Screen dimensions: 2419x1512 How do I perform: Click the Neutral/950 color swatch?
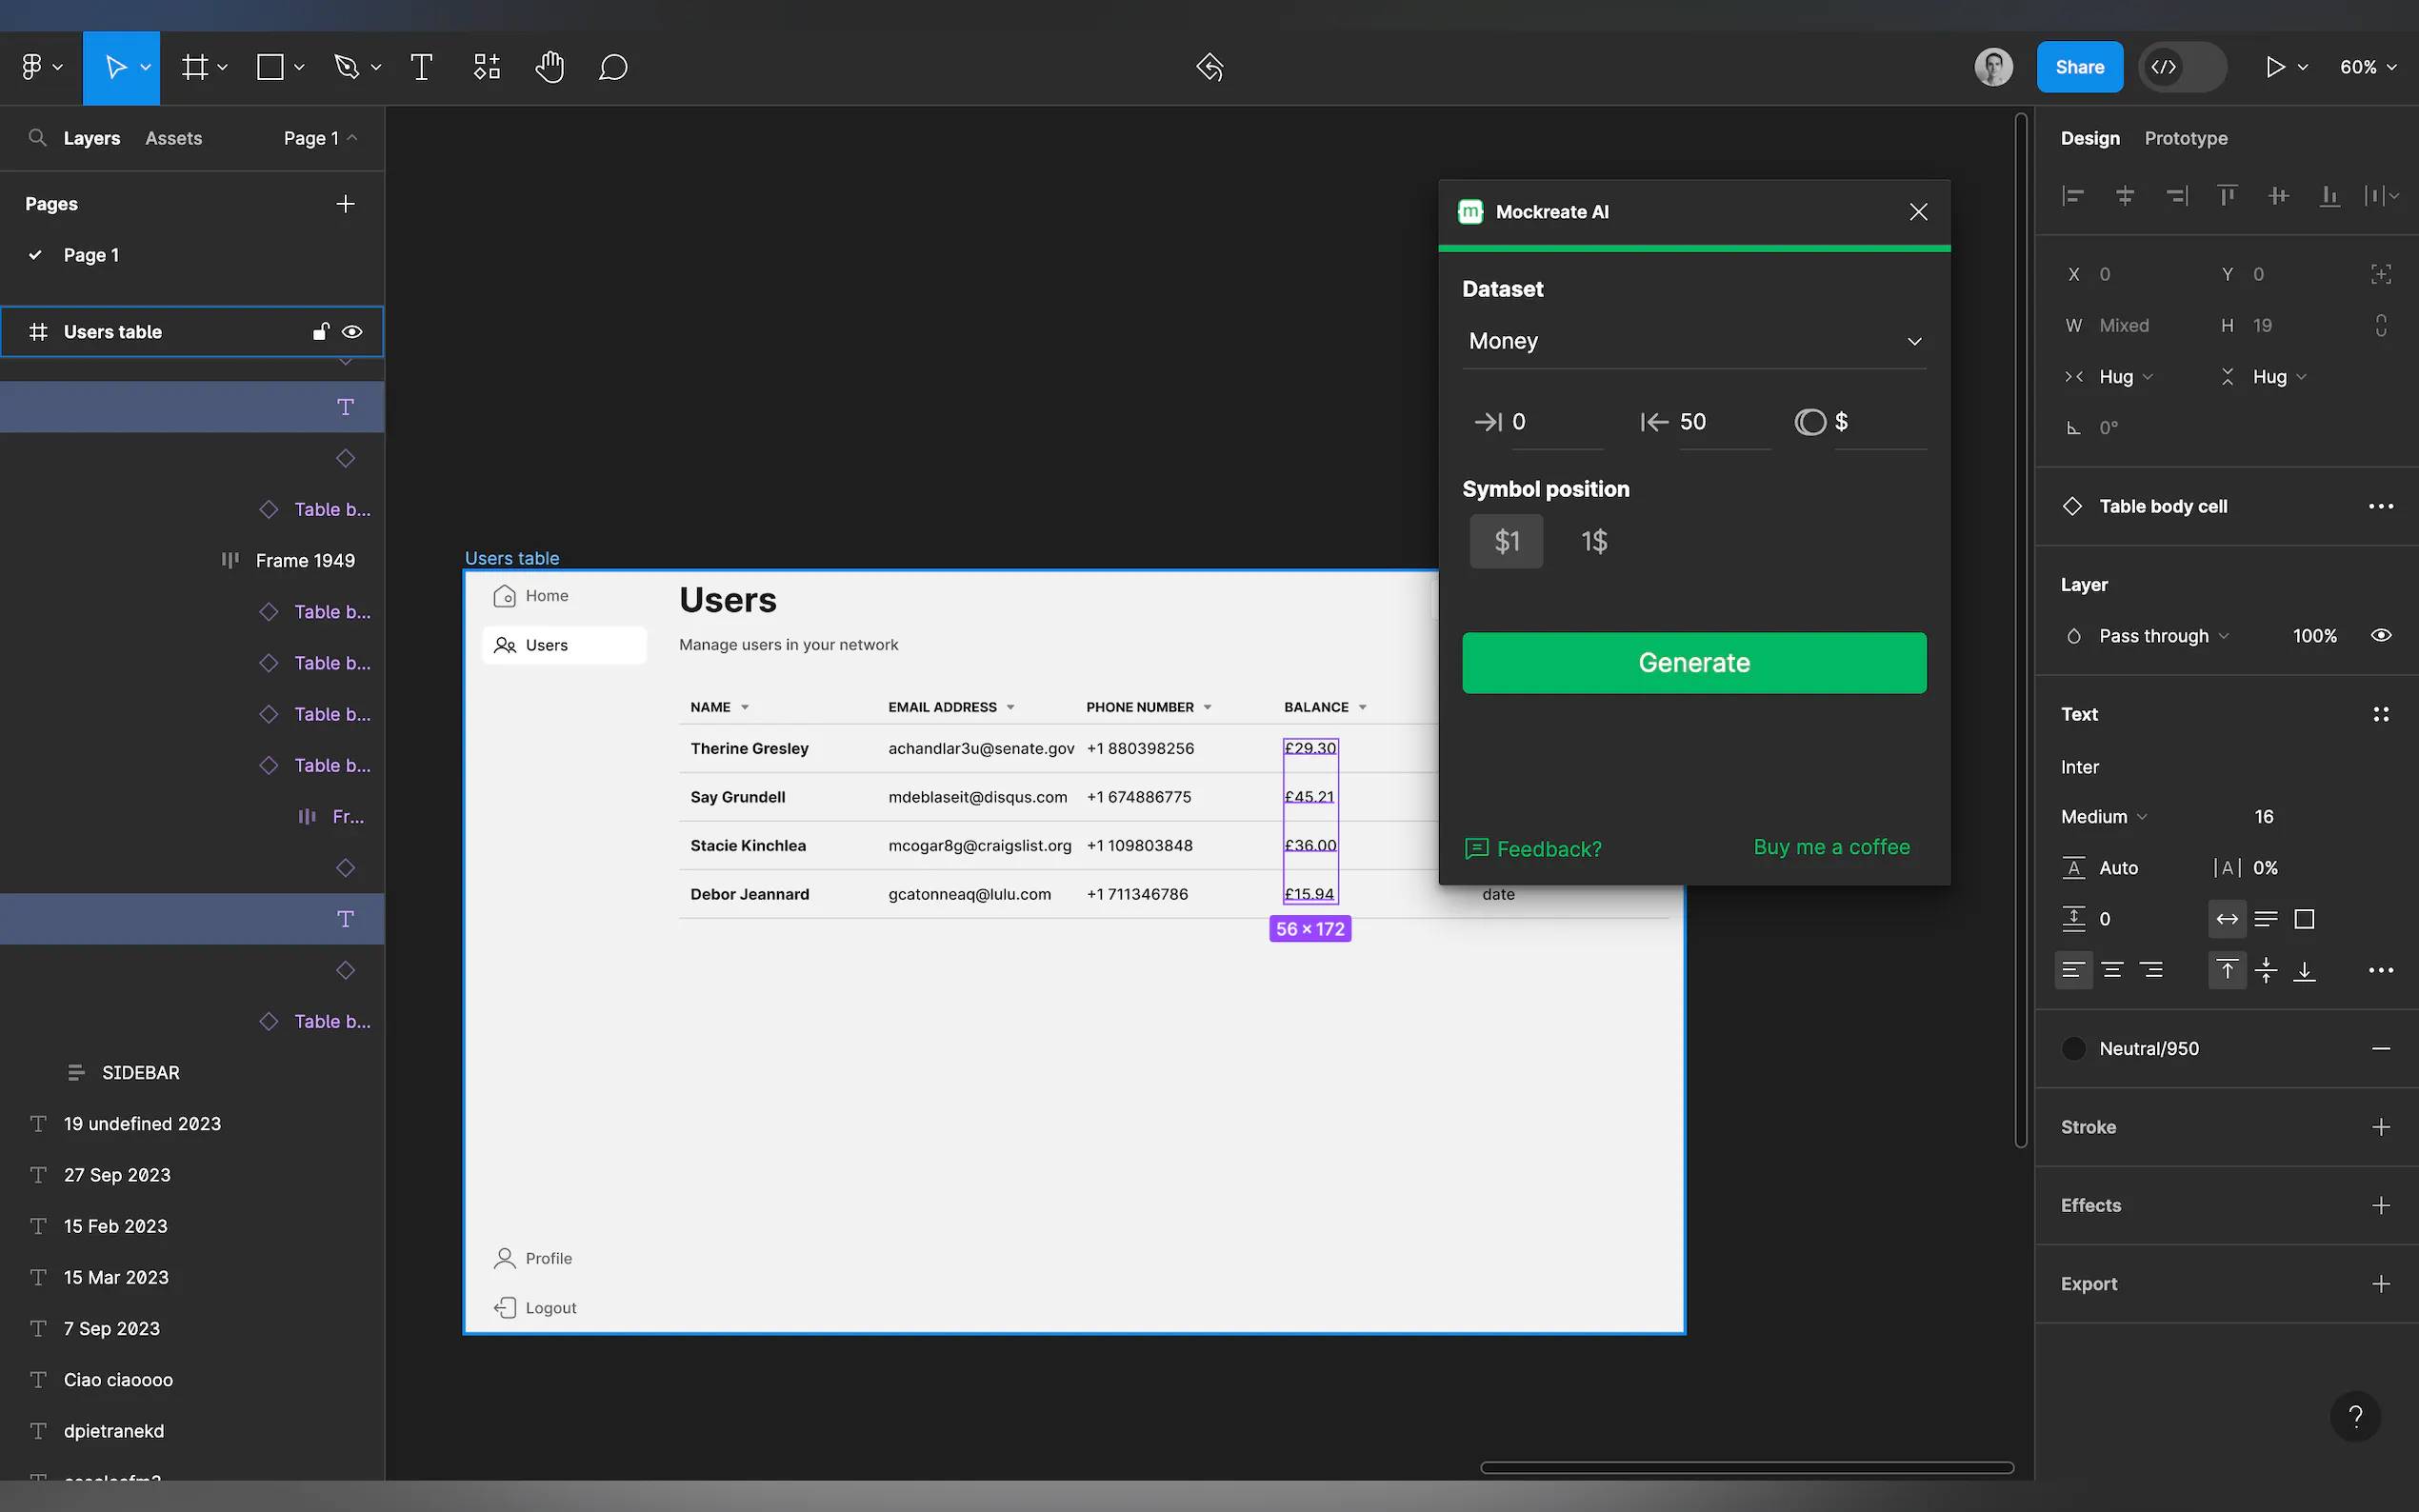click(2073, 1048)
